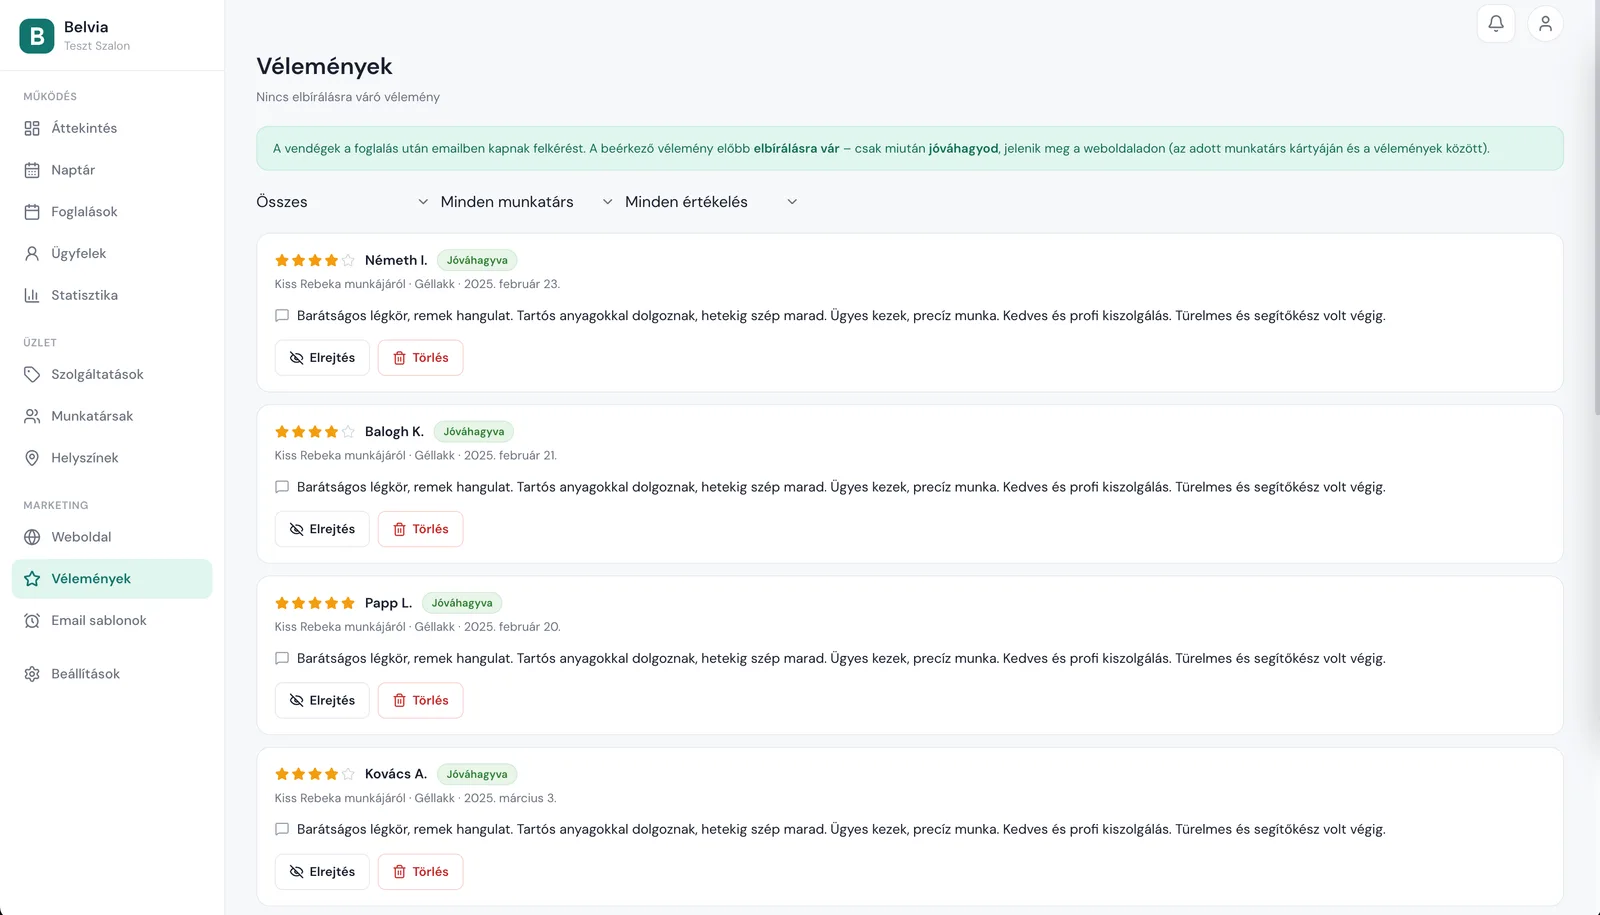The height and width of the screenshot is (915, 1600).
Task: Hide Balogh K. review with Elrejtés
Action: (x=322, y=529)
